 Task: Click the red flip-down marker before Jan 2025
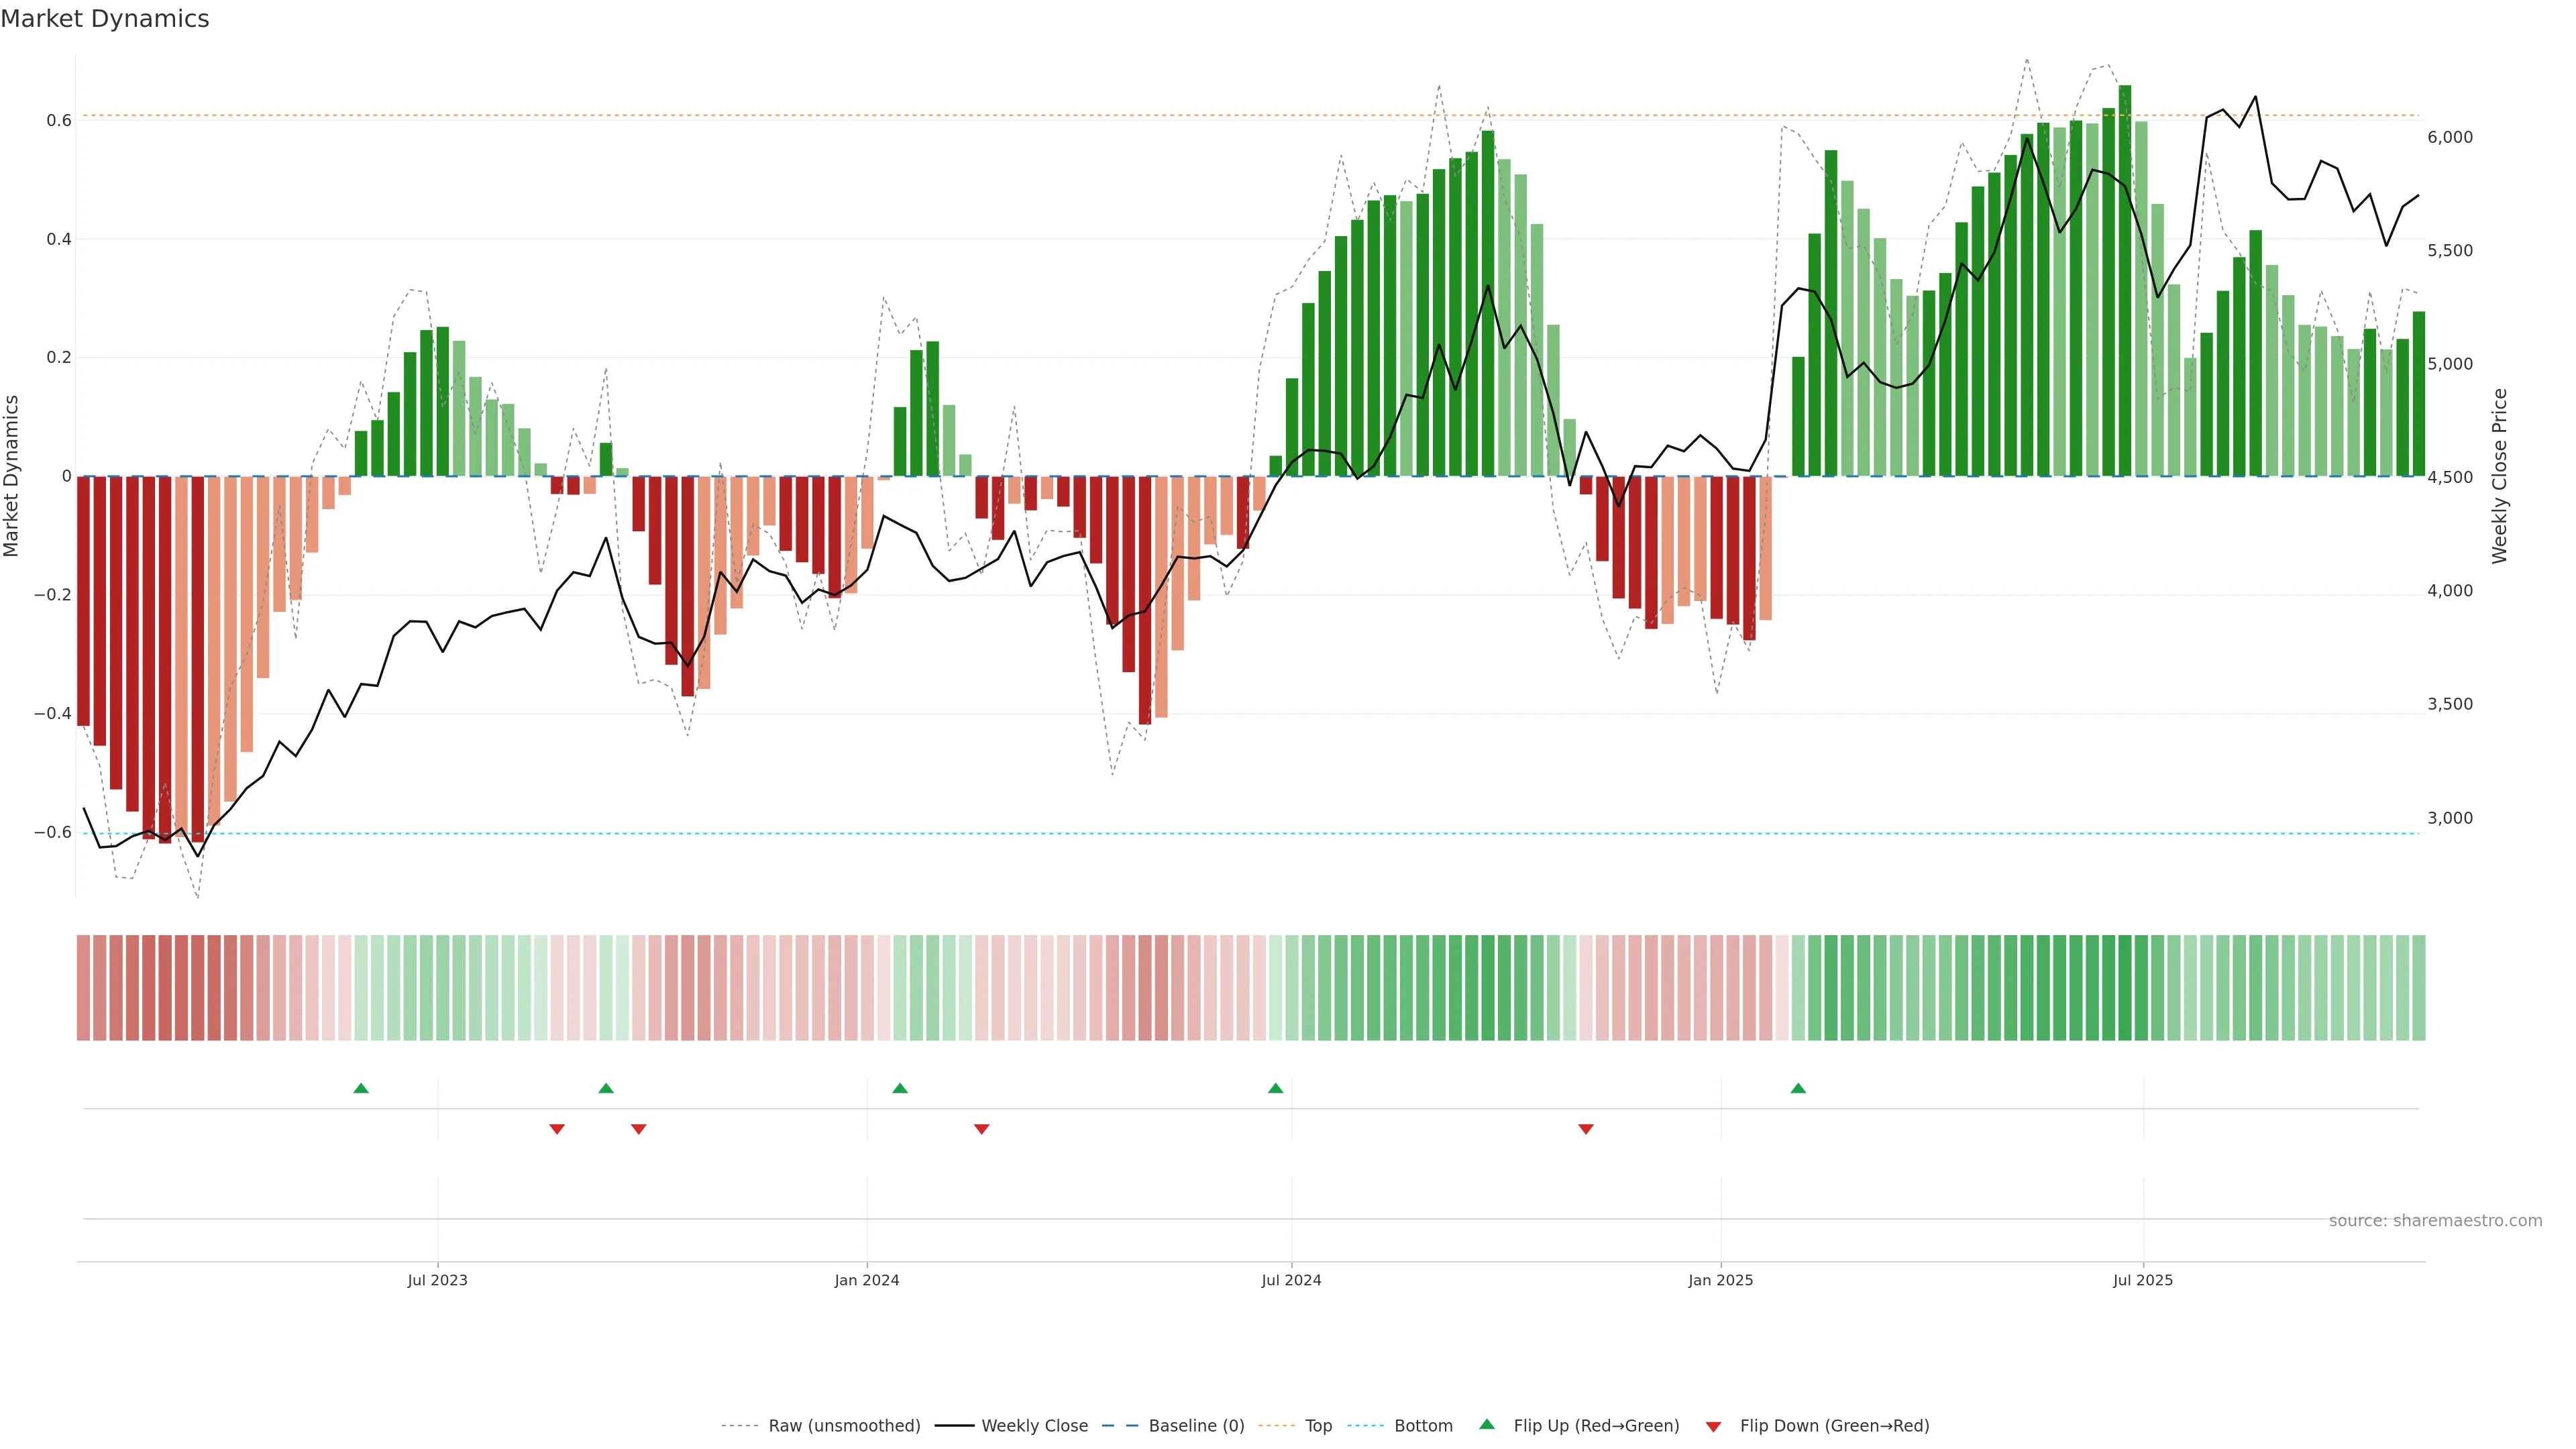pos(1585,1129)
